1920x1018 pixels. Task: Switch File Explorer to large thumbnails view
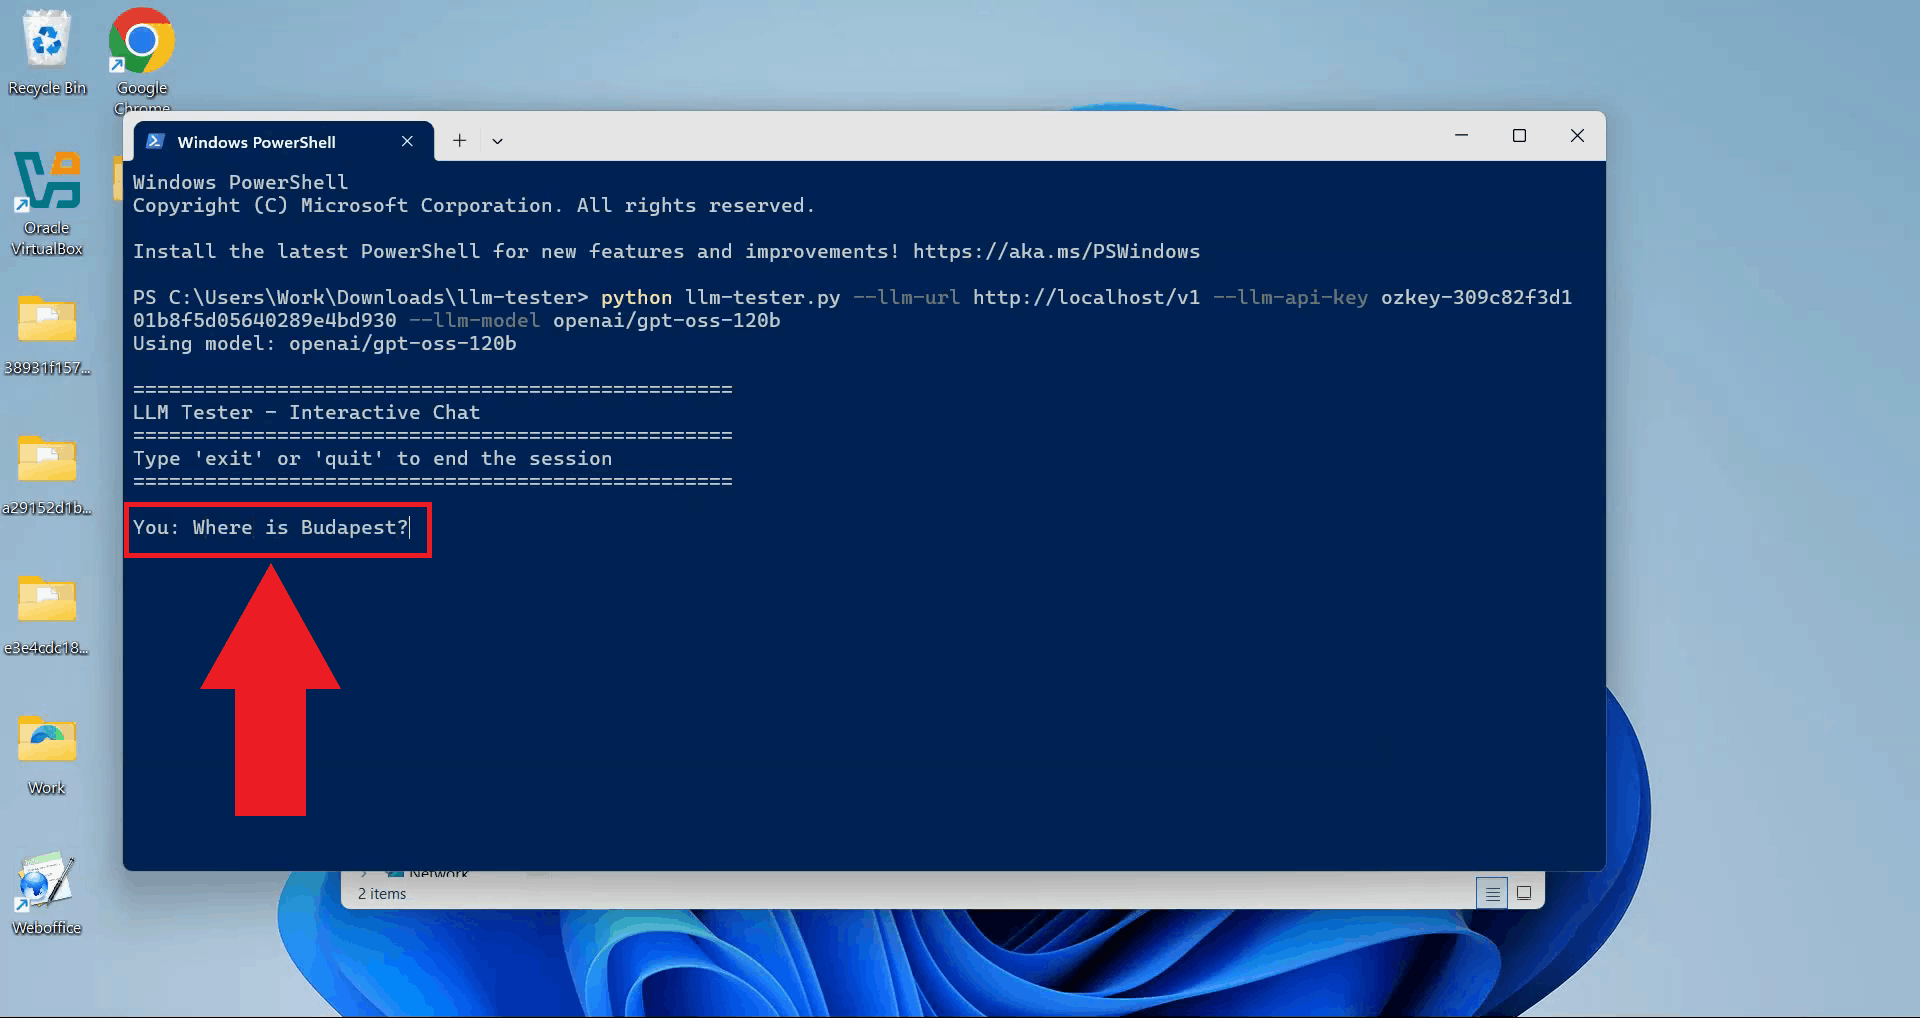pos(1524,893)
